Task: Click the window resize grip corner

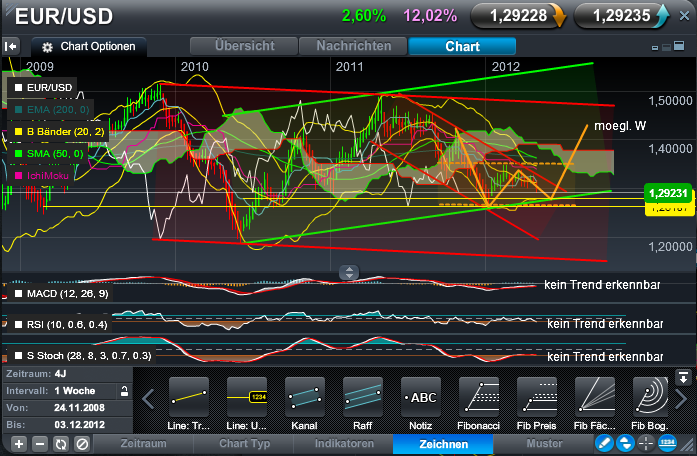Action: (x=688, y=445)
